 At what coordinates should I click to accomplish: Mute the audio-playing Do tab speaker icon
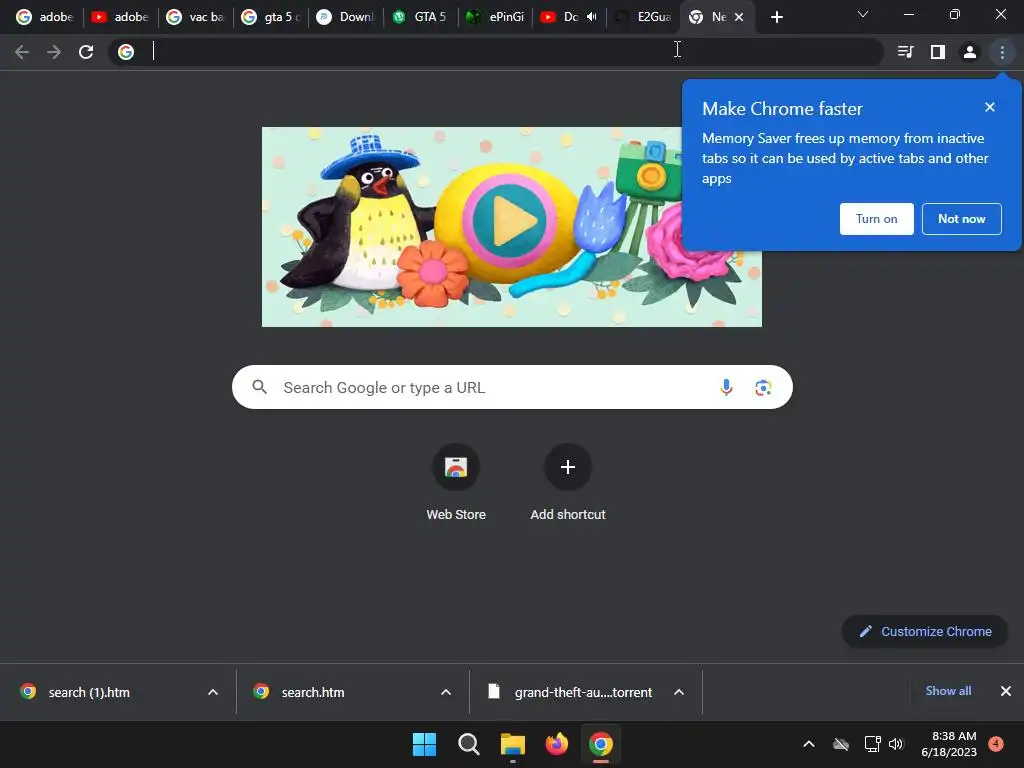[x=592, y=17]
